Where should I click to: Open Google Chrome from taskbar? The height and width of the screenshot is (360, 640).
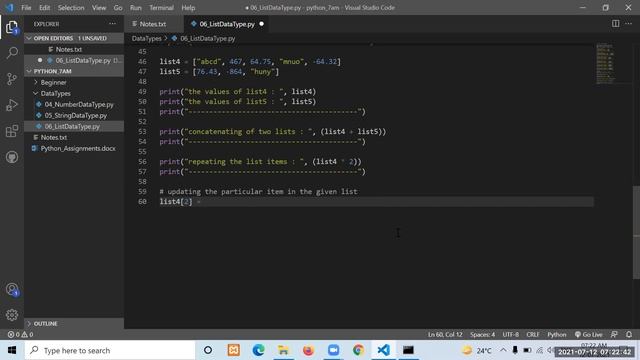coord(358,350)
